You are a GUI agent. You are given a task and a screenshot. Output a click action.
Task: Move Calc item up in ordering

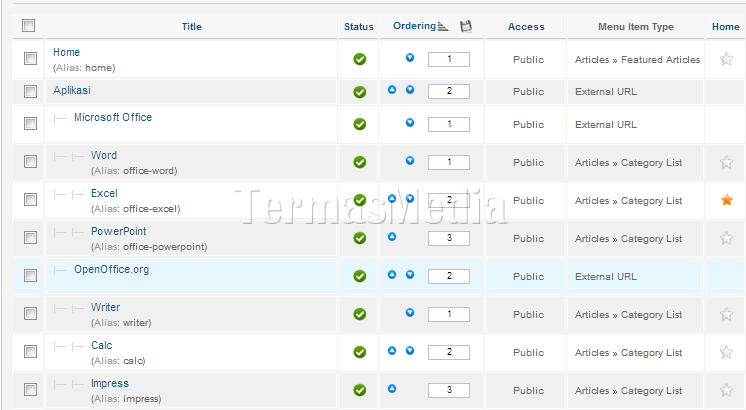pos(392,351)
